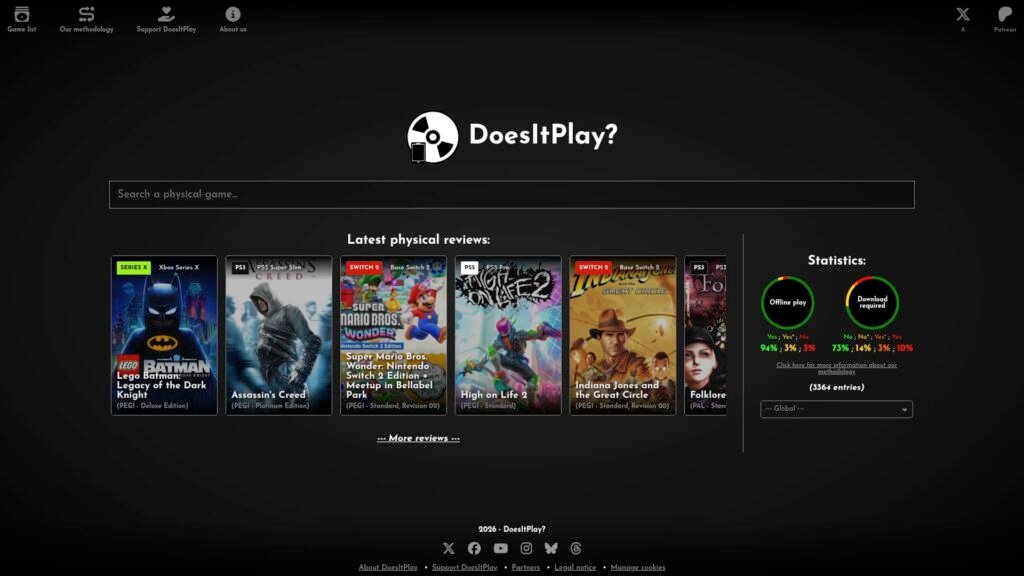Click the Offline play statistics ring
1024x576 pixels.
tap(788, 302)
